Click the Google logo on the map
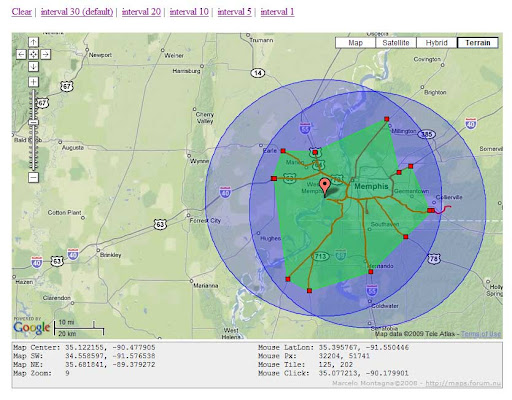This screenshot has height=400, width=512. click(x=32, y=328)
